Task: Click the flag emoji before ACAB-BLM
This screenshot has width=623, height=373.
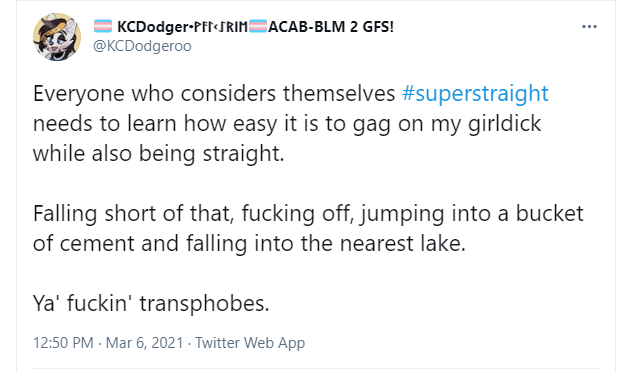Action: coord(257,26)
